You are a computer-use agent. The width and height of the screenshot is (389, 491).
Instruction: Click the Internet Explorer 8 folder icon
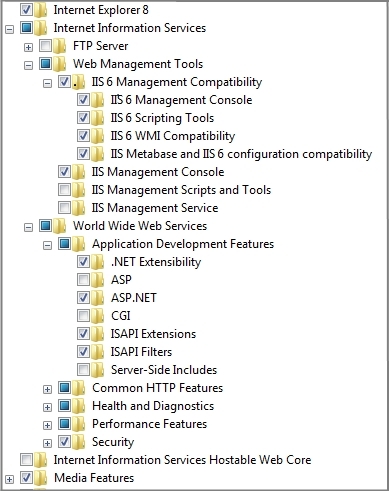tap(41, 10)
